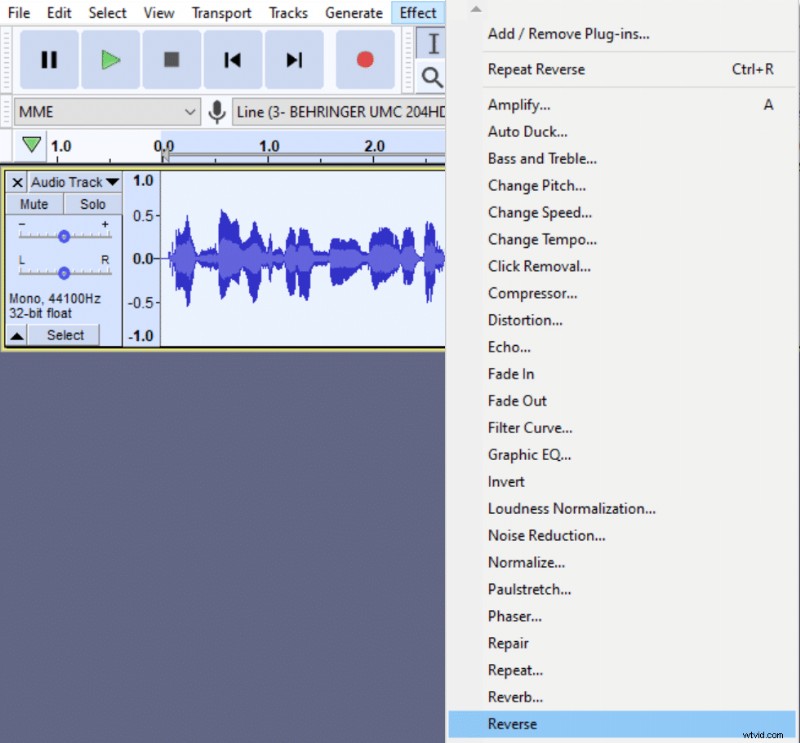Apply the Reverse effect

coord(512,724)
